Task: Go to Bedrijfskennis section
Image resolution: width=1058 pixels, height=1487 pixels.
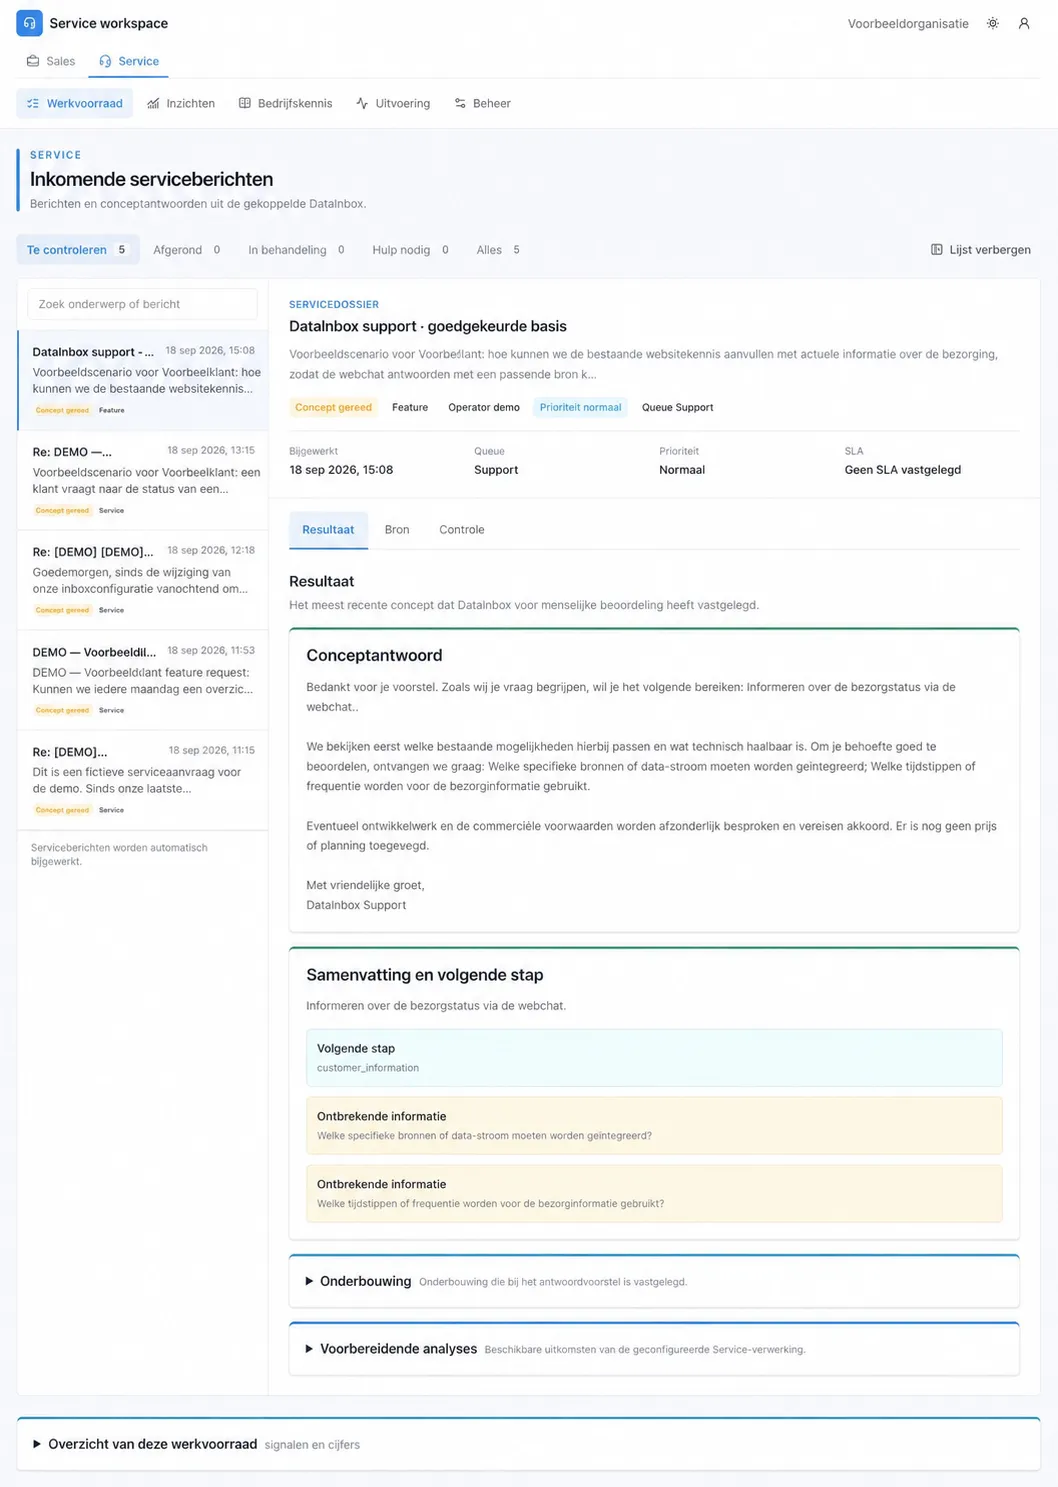Action: [285, 103]
